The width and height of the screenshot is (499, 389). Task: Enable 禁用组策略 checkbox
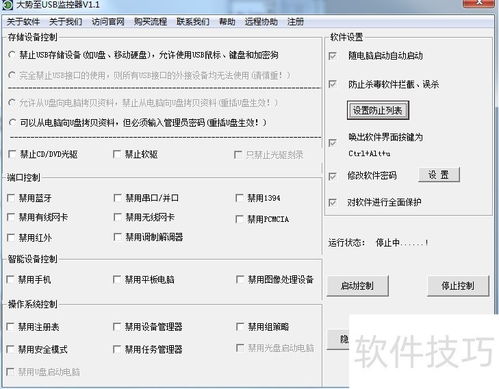(x=240, y=327)
